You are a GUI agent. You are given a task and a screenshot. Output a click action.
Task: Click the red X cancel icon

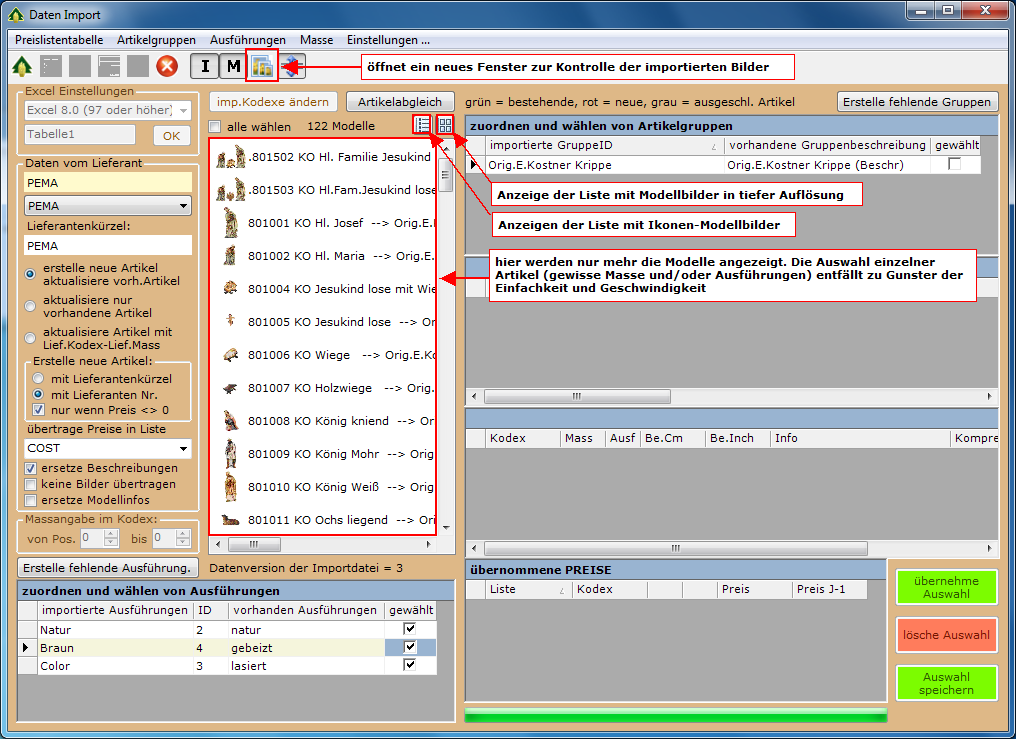[167, 67]
